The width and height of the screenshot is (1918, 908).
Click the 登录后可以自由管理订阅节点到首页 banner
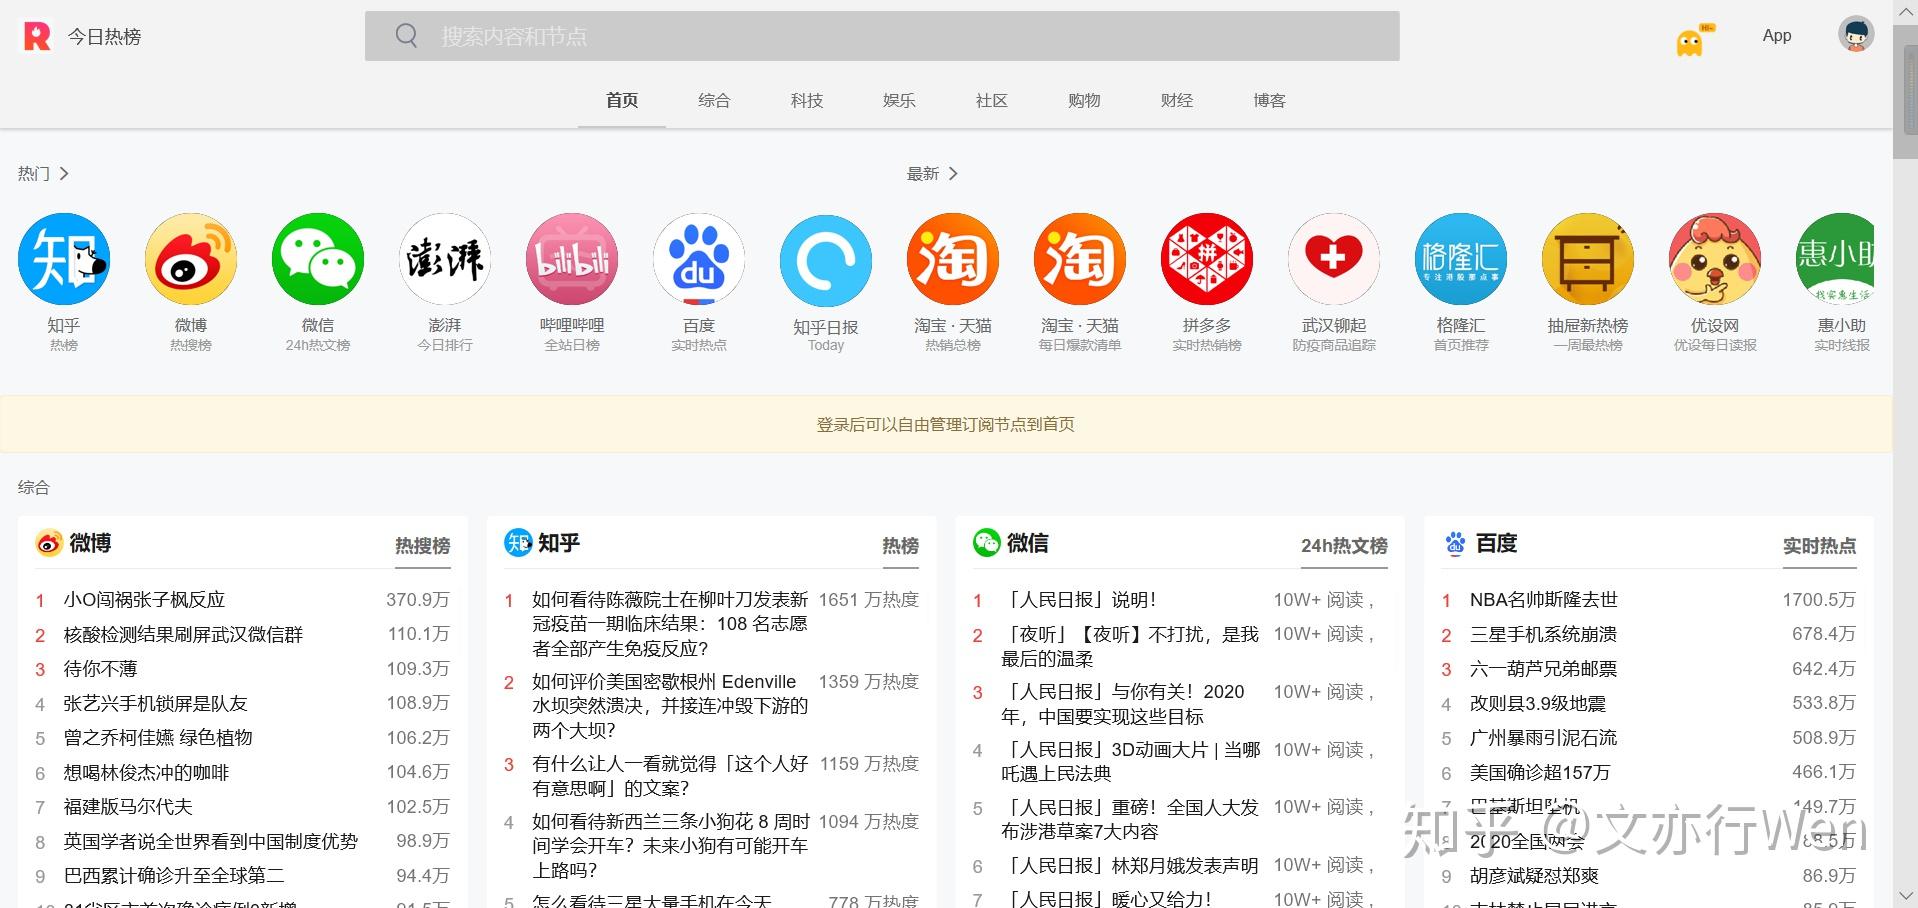[946, 424]
